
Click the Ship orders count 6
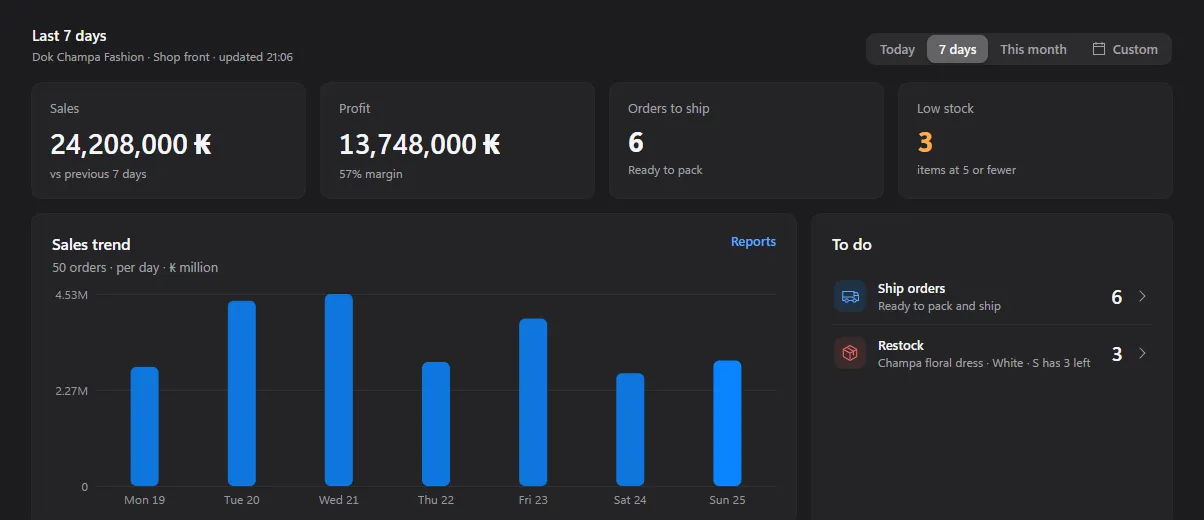coord(1117,297)
